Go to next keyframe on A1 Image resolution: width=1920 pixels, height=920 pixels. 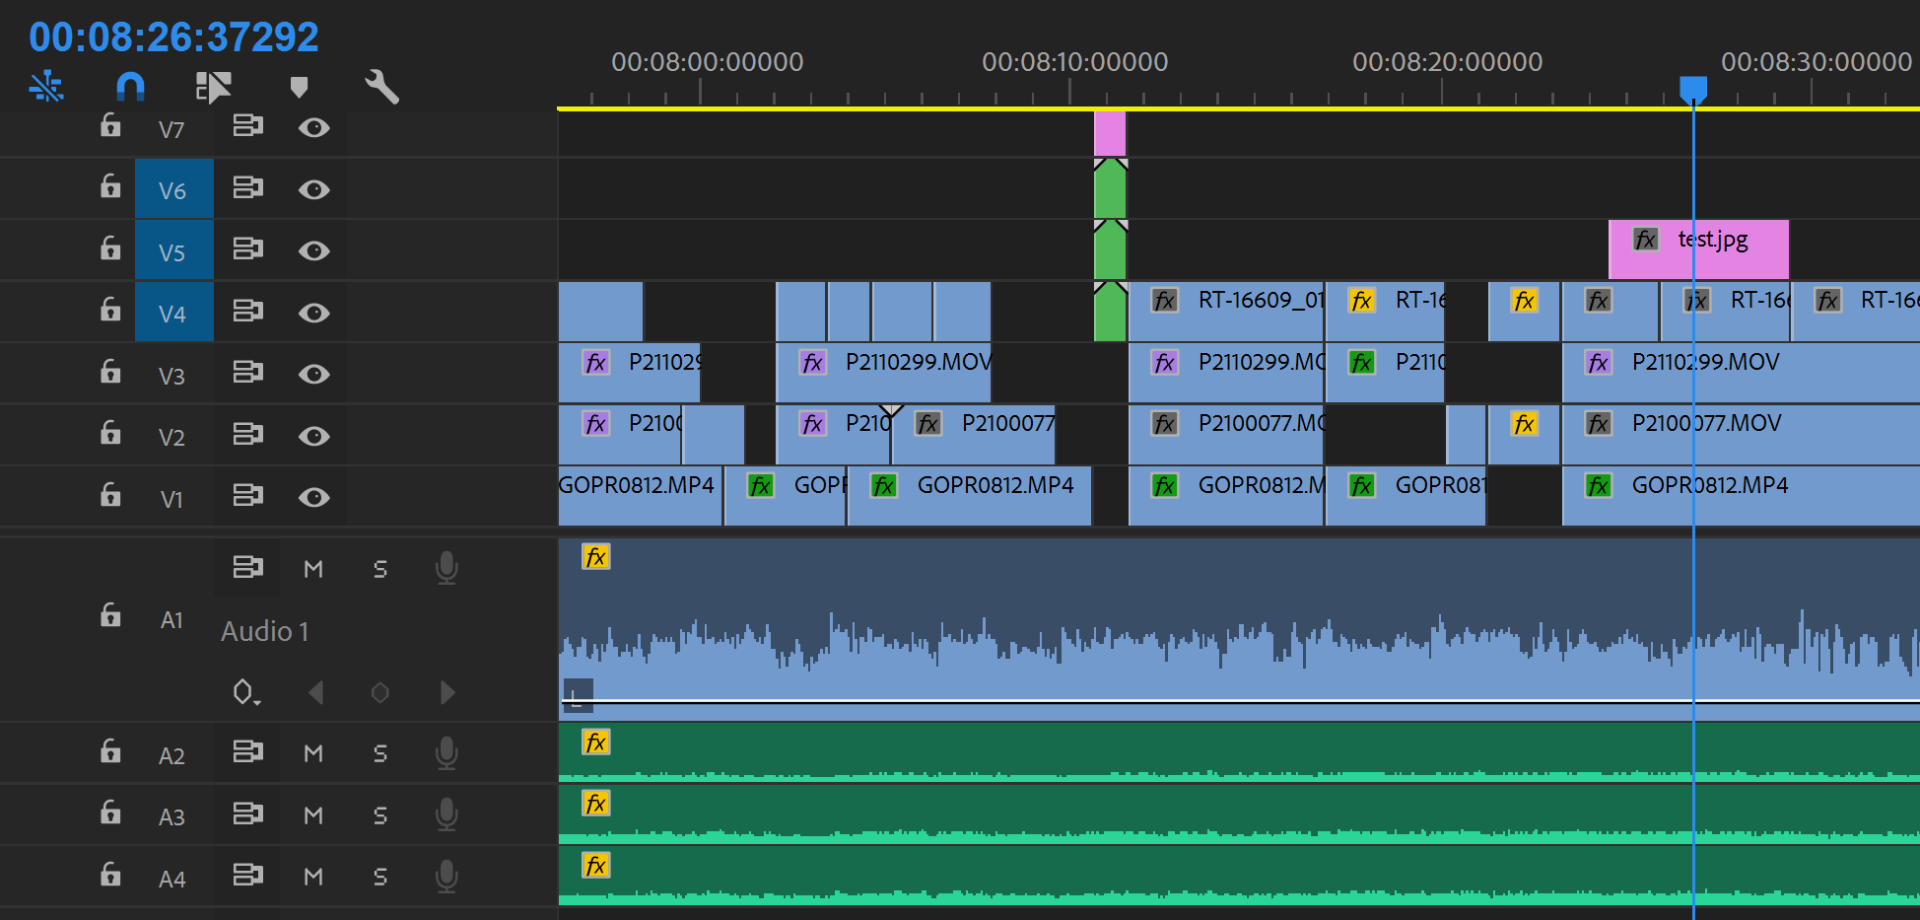[x=447, y=692]
